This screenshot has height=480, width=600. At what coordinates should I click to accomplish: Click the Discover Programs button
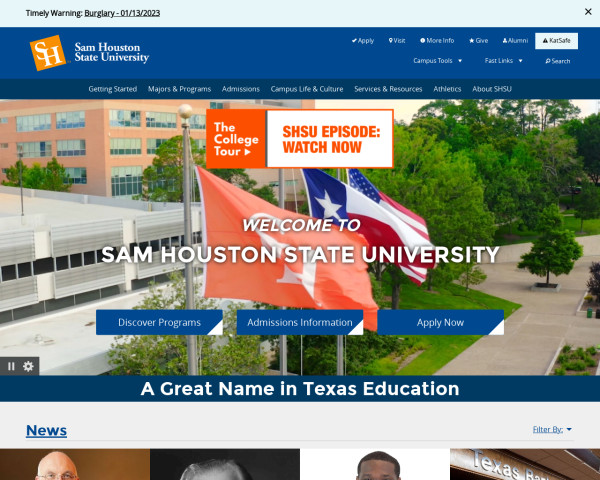(159, 322)
